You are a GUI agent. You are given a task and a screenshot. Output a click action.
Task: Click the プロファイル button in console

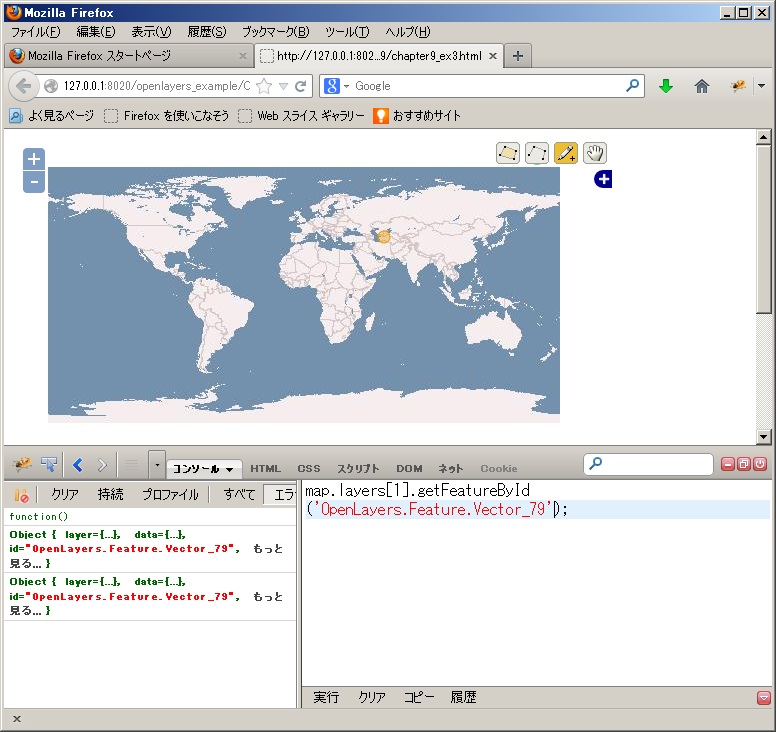169,495
